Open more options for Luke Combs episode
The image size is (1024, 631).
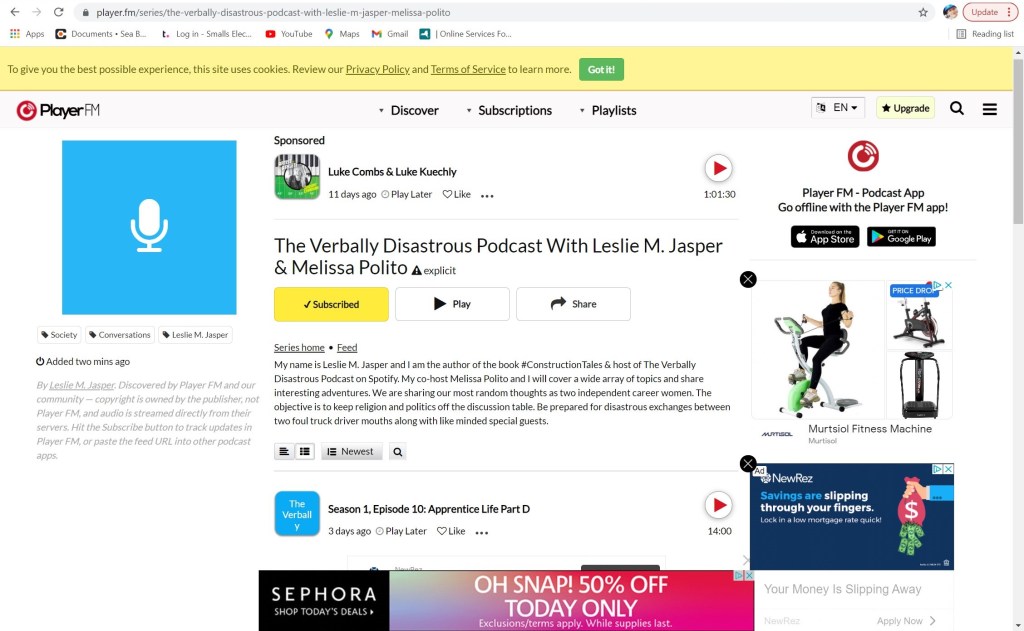tap(487, 196)
